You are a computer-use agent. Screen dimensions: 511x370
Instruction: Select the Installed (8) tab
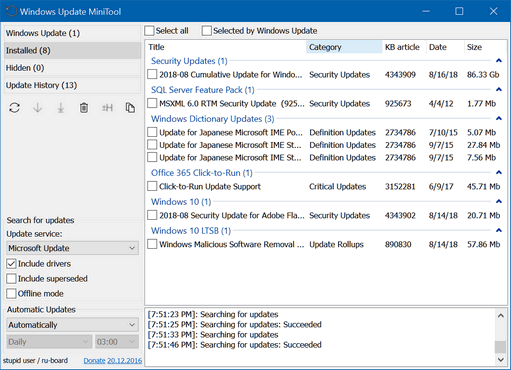pyautogui.click(x=72, y=50)
